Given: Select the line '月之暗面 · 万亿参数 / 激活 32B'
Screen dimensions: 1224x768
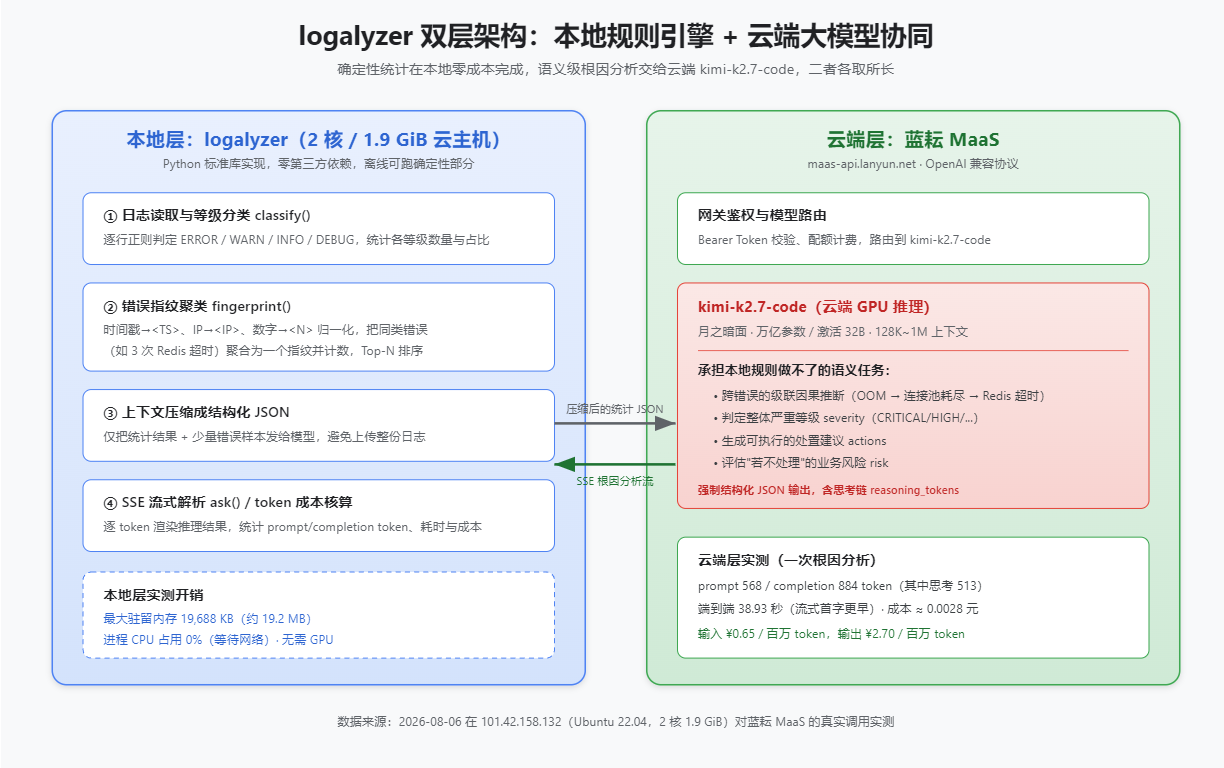Looking at the screenshot, I should pos(833,332).
